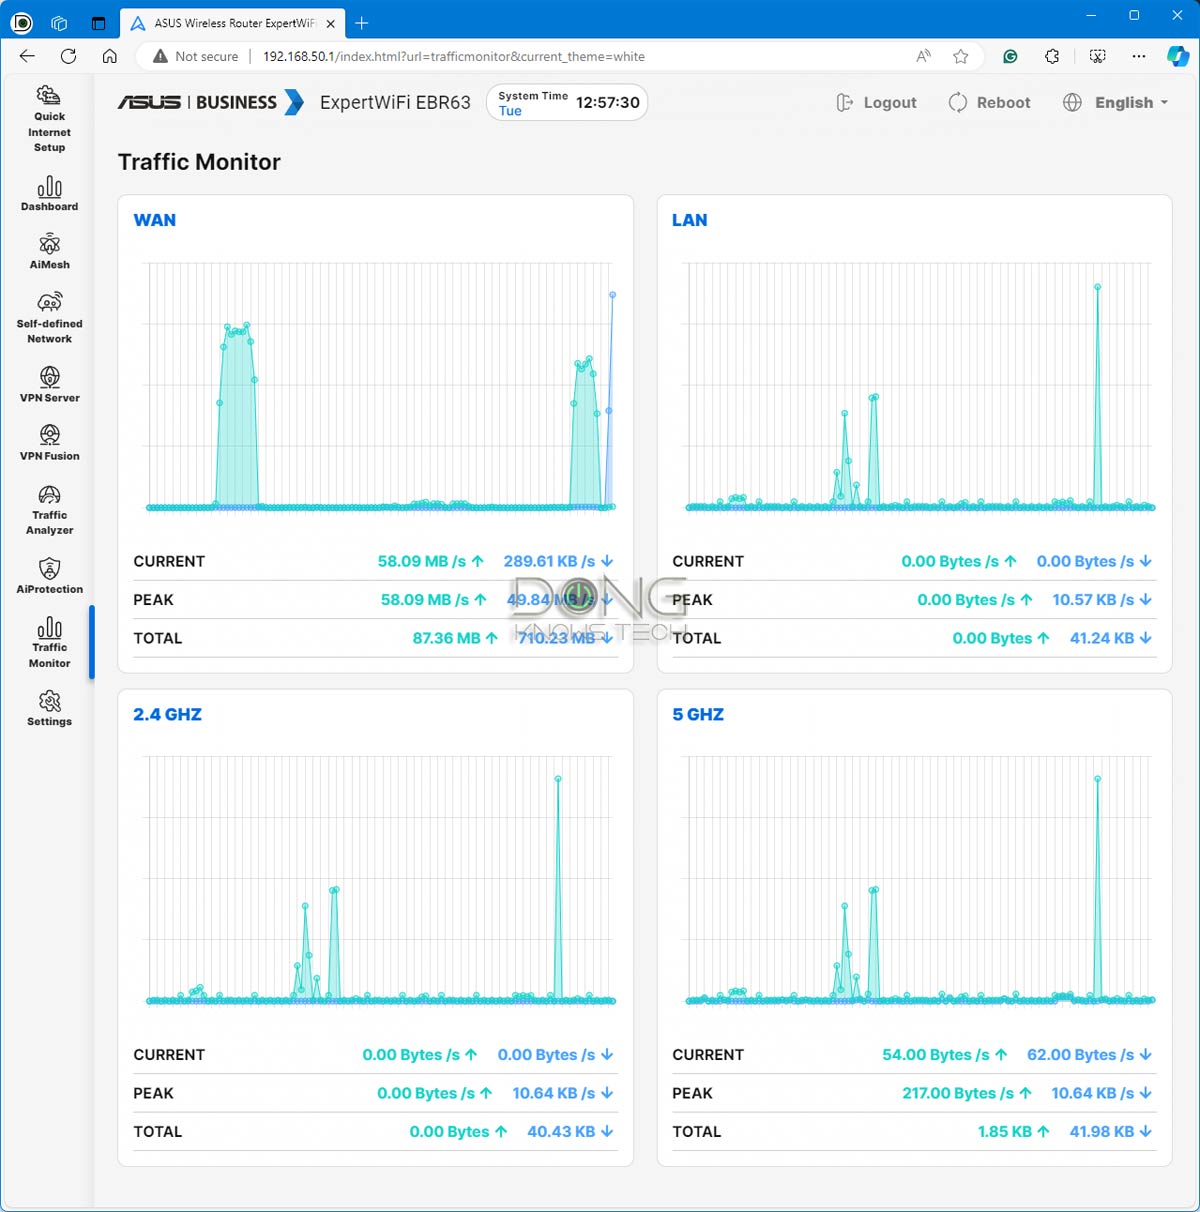The image size is (1200, 1212).
Task: Click the LAN traffic graph
Action: pyautogui.click(x=918, y=387)
